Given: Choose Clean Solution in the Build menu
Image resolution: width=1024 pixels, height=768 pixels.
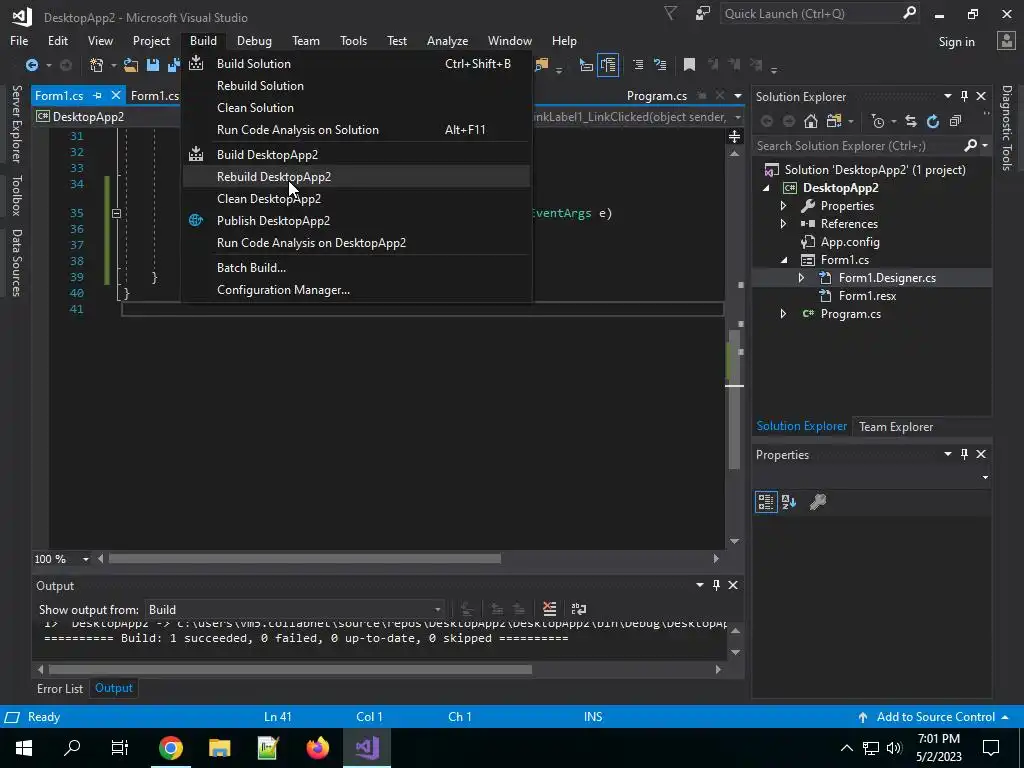Looking at the screenshot, I should click(356, 108).
